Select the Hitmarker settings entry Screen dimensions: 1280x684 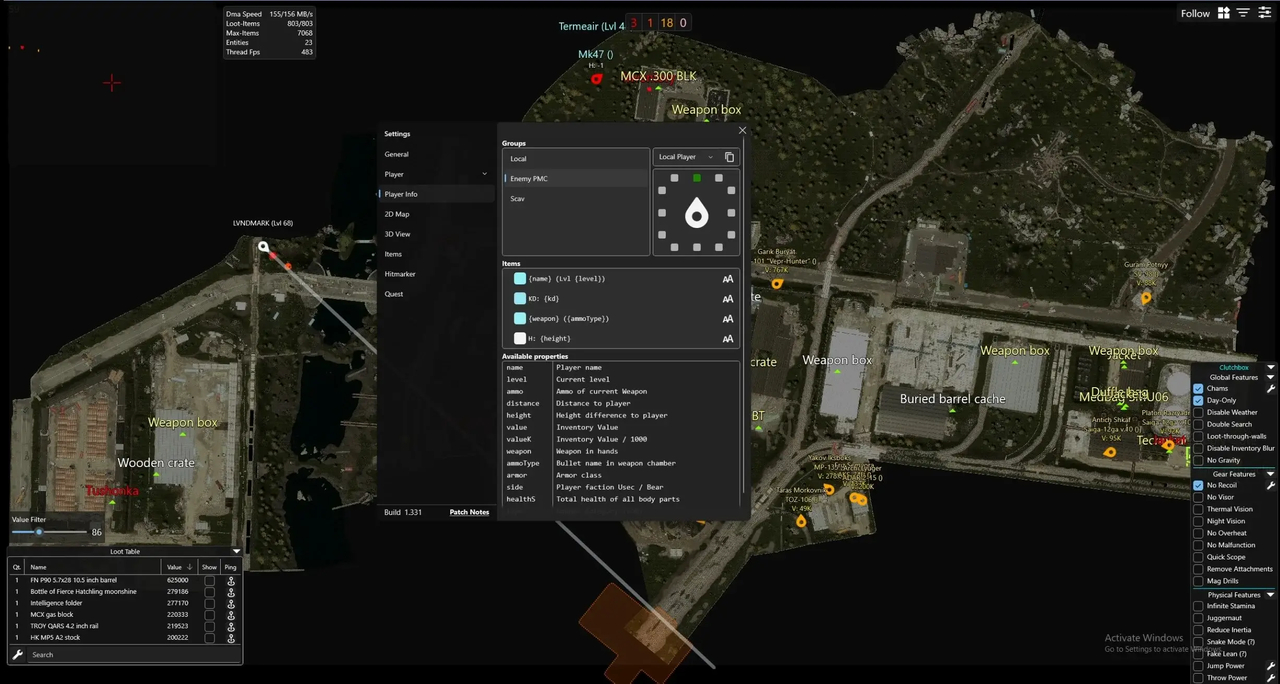pyautogui.click(x=399, y=273)
